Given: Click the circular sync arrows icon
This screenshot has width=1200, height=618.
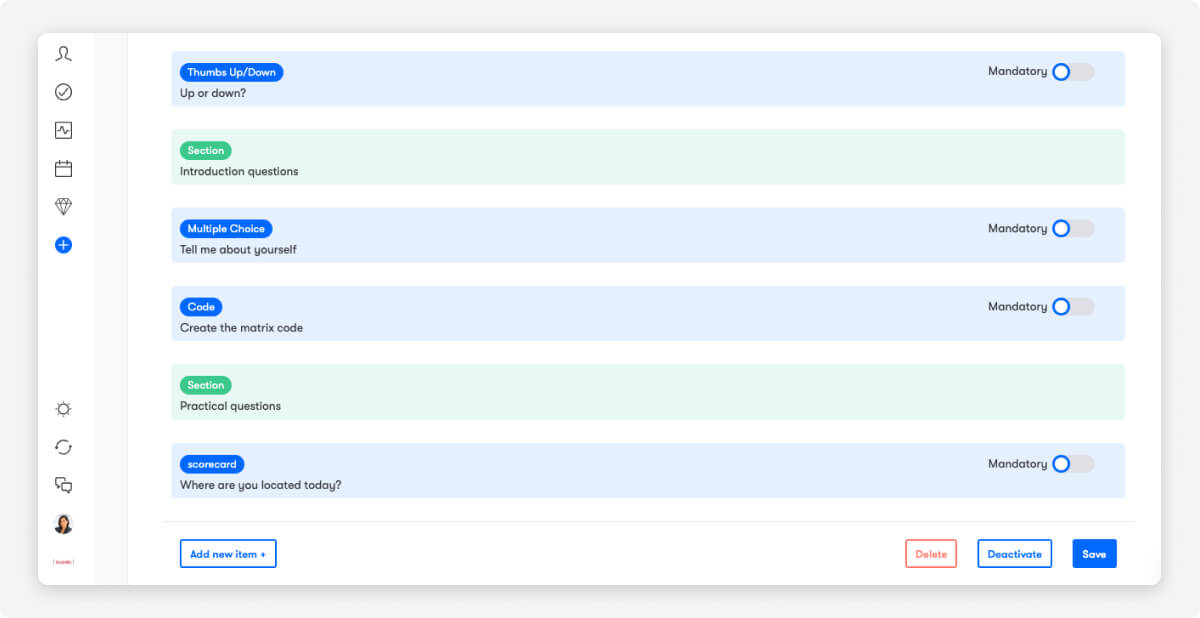Looking at the screenshot, I should tap(63, 447).
